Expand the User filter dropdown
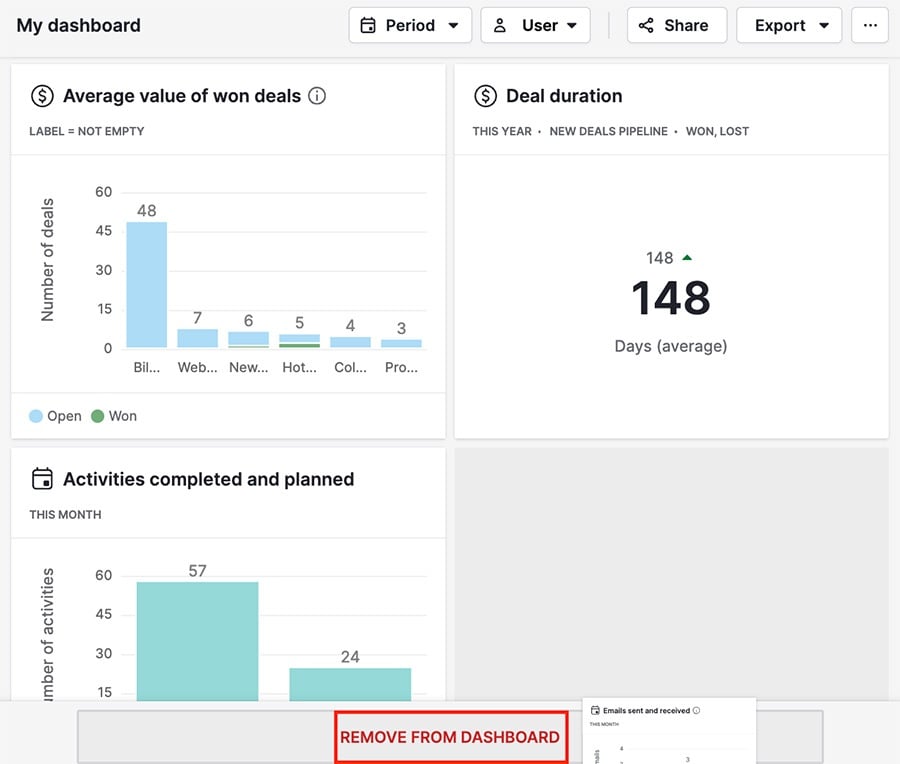The image size is (900, 764). click(x=536, y=26)
